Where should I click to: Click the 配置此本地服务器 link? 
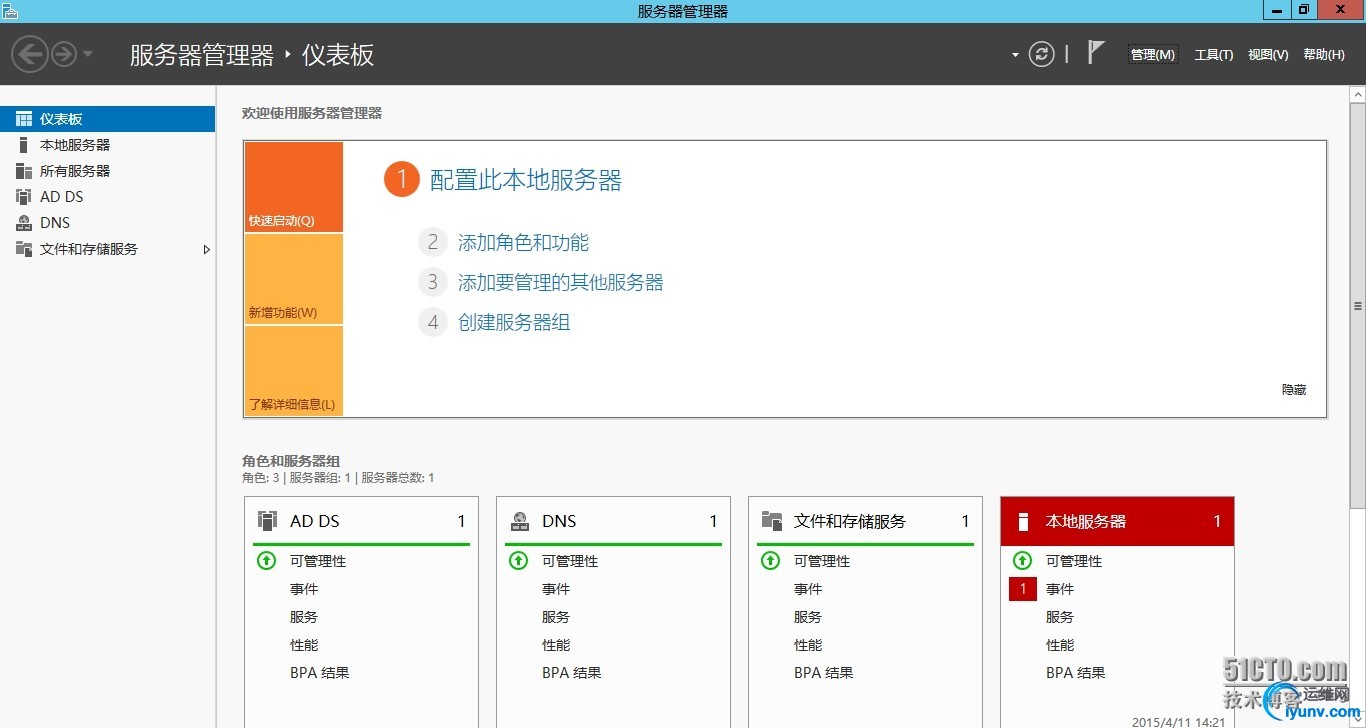[526, 180]
